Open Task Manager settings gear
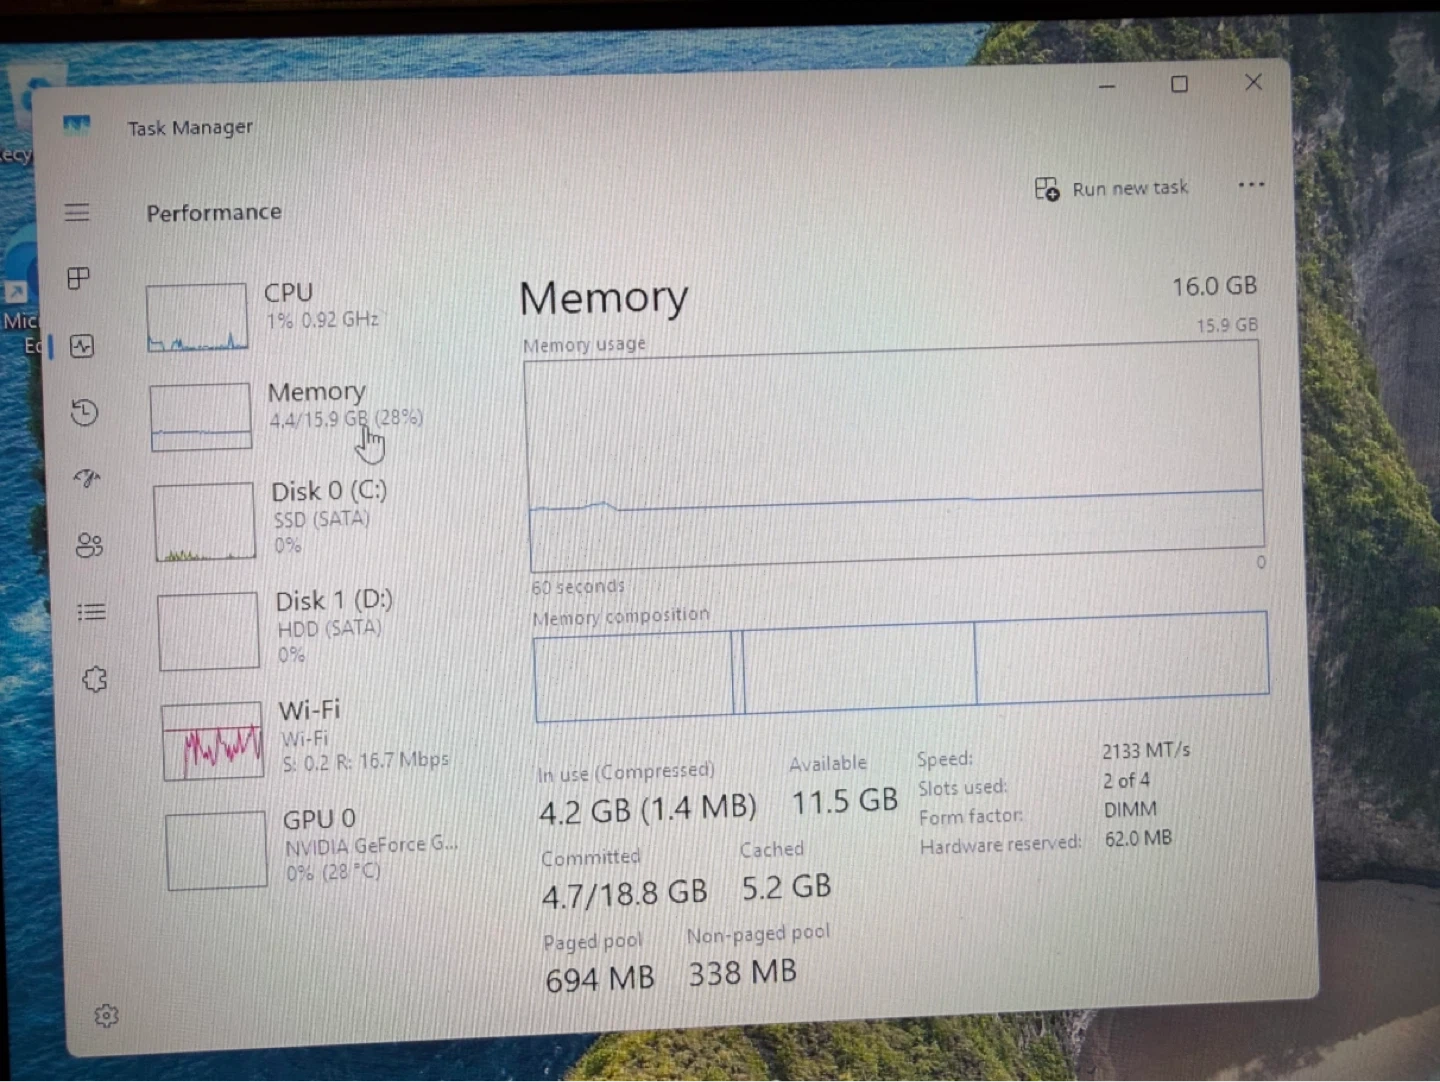The width and height of the screenshot is (1440, 1082). (106, 1016)
